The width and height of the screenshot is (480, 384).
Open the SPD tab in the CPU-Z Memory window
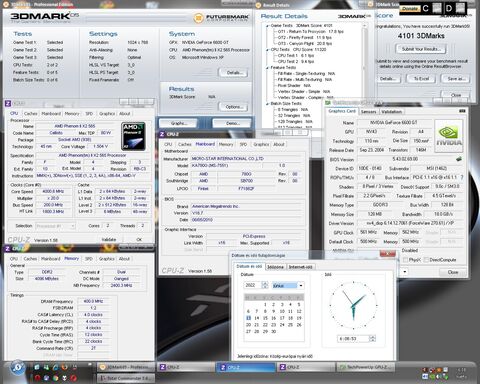coord(89,259)
